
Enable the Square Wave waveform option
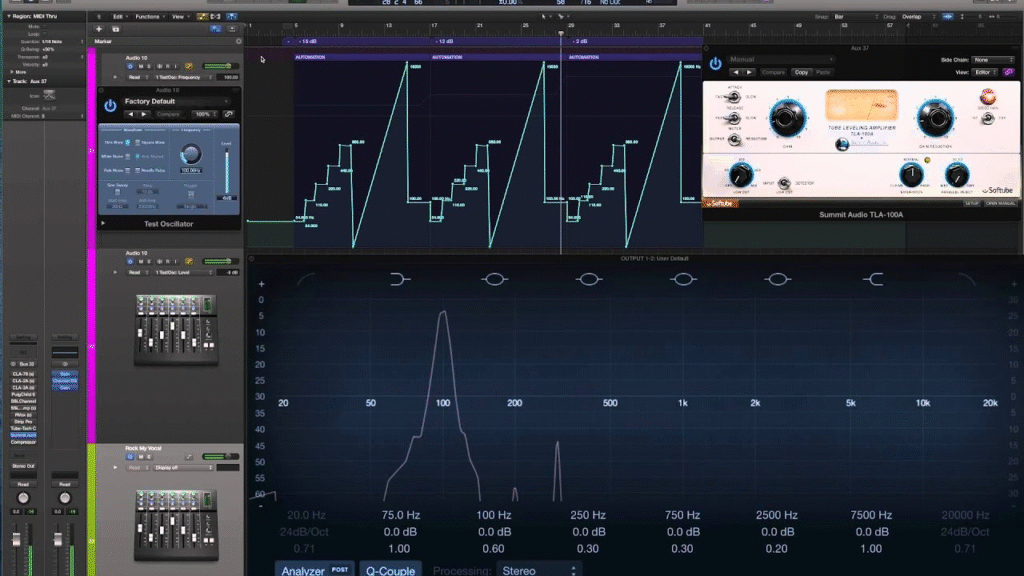tap(138, 143)
